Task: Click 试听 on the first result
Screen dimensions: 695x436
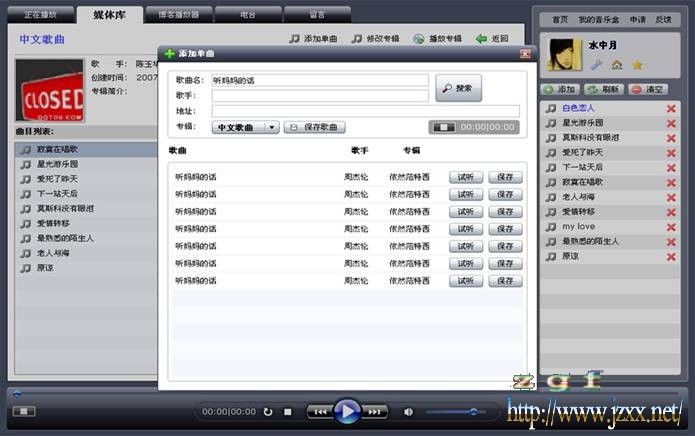Action: [x=465, y=177]
